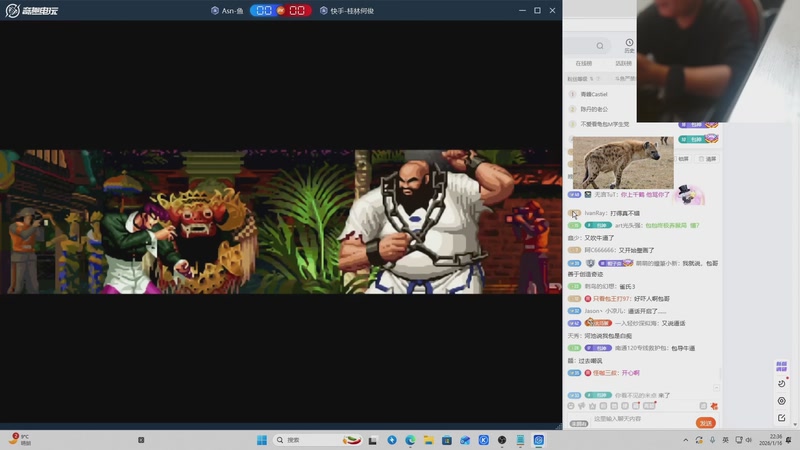Select ranked user 青峰Castiel
The width and height of the screenshot is (800, 450).
(x=594, y=94)
